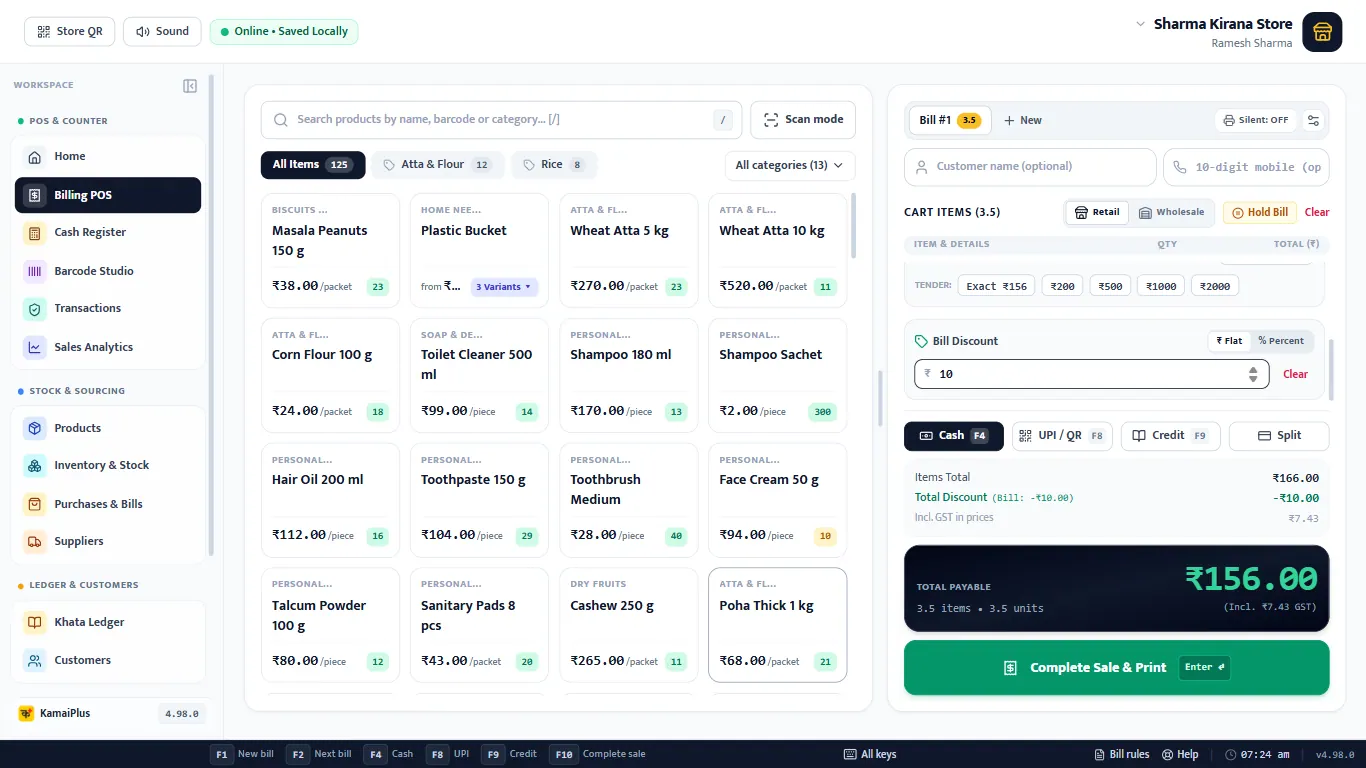Open the Store QR code
This screenshot has height=768, width=1366.
70,31
